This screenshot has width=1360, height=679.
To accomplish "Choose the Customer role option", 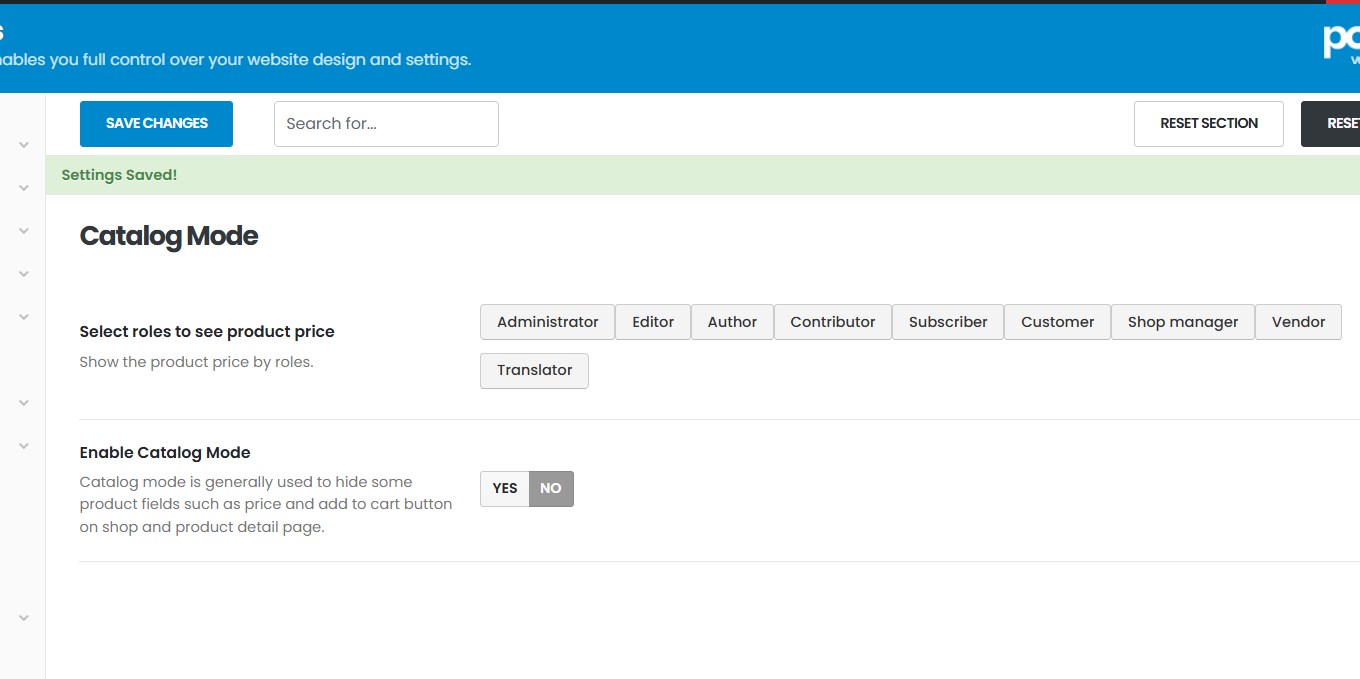I will [x=1057, y=322].
